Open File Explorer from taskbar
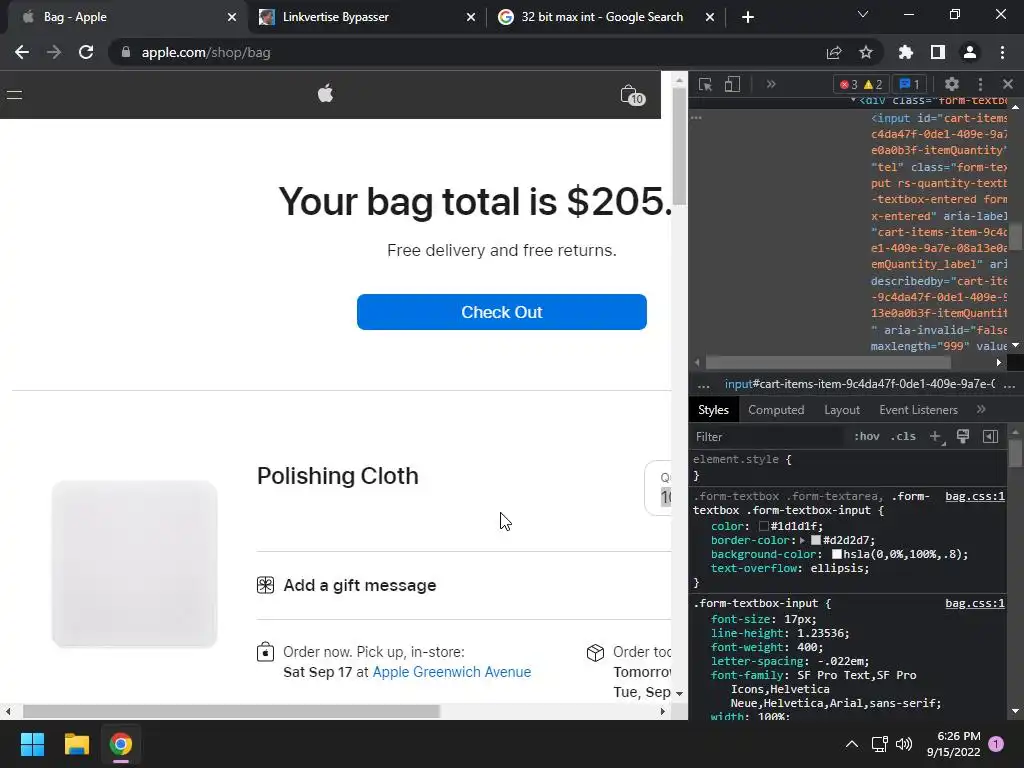 coord(76,744)
